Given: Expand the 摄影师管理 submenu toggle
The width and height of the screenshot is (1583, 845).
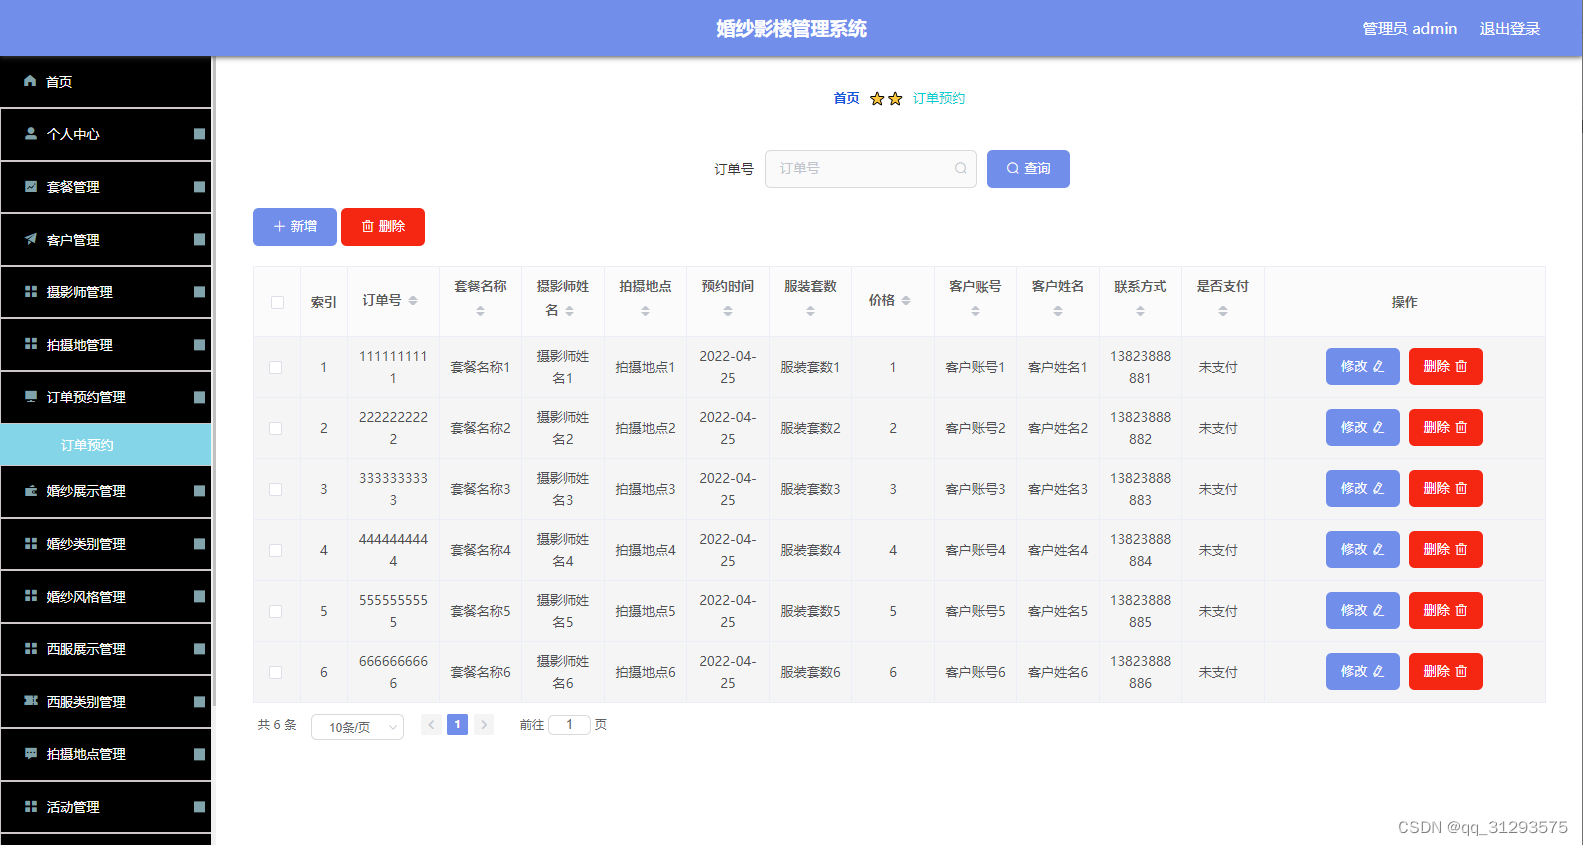Looking at the screenshot, I should pos(199,292).
